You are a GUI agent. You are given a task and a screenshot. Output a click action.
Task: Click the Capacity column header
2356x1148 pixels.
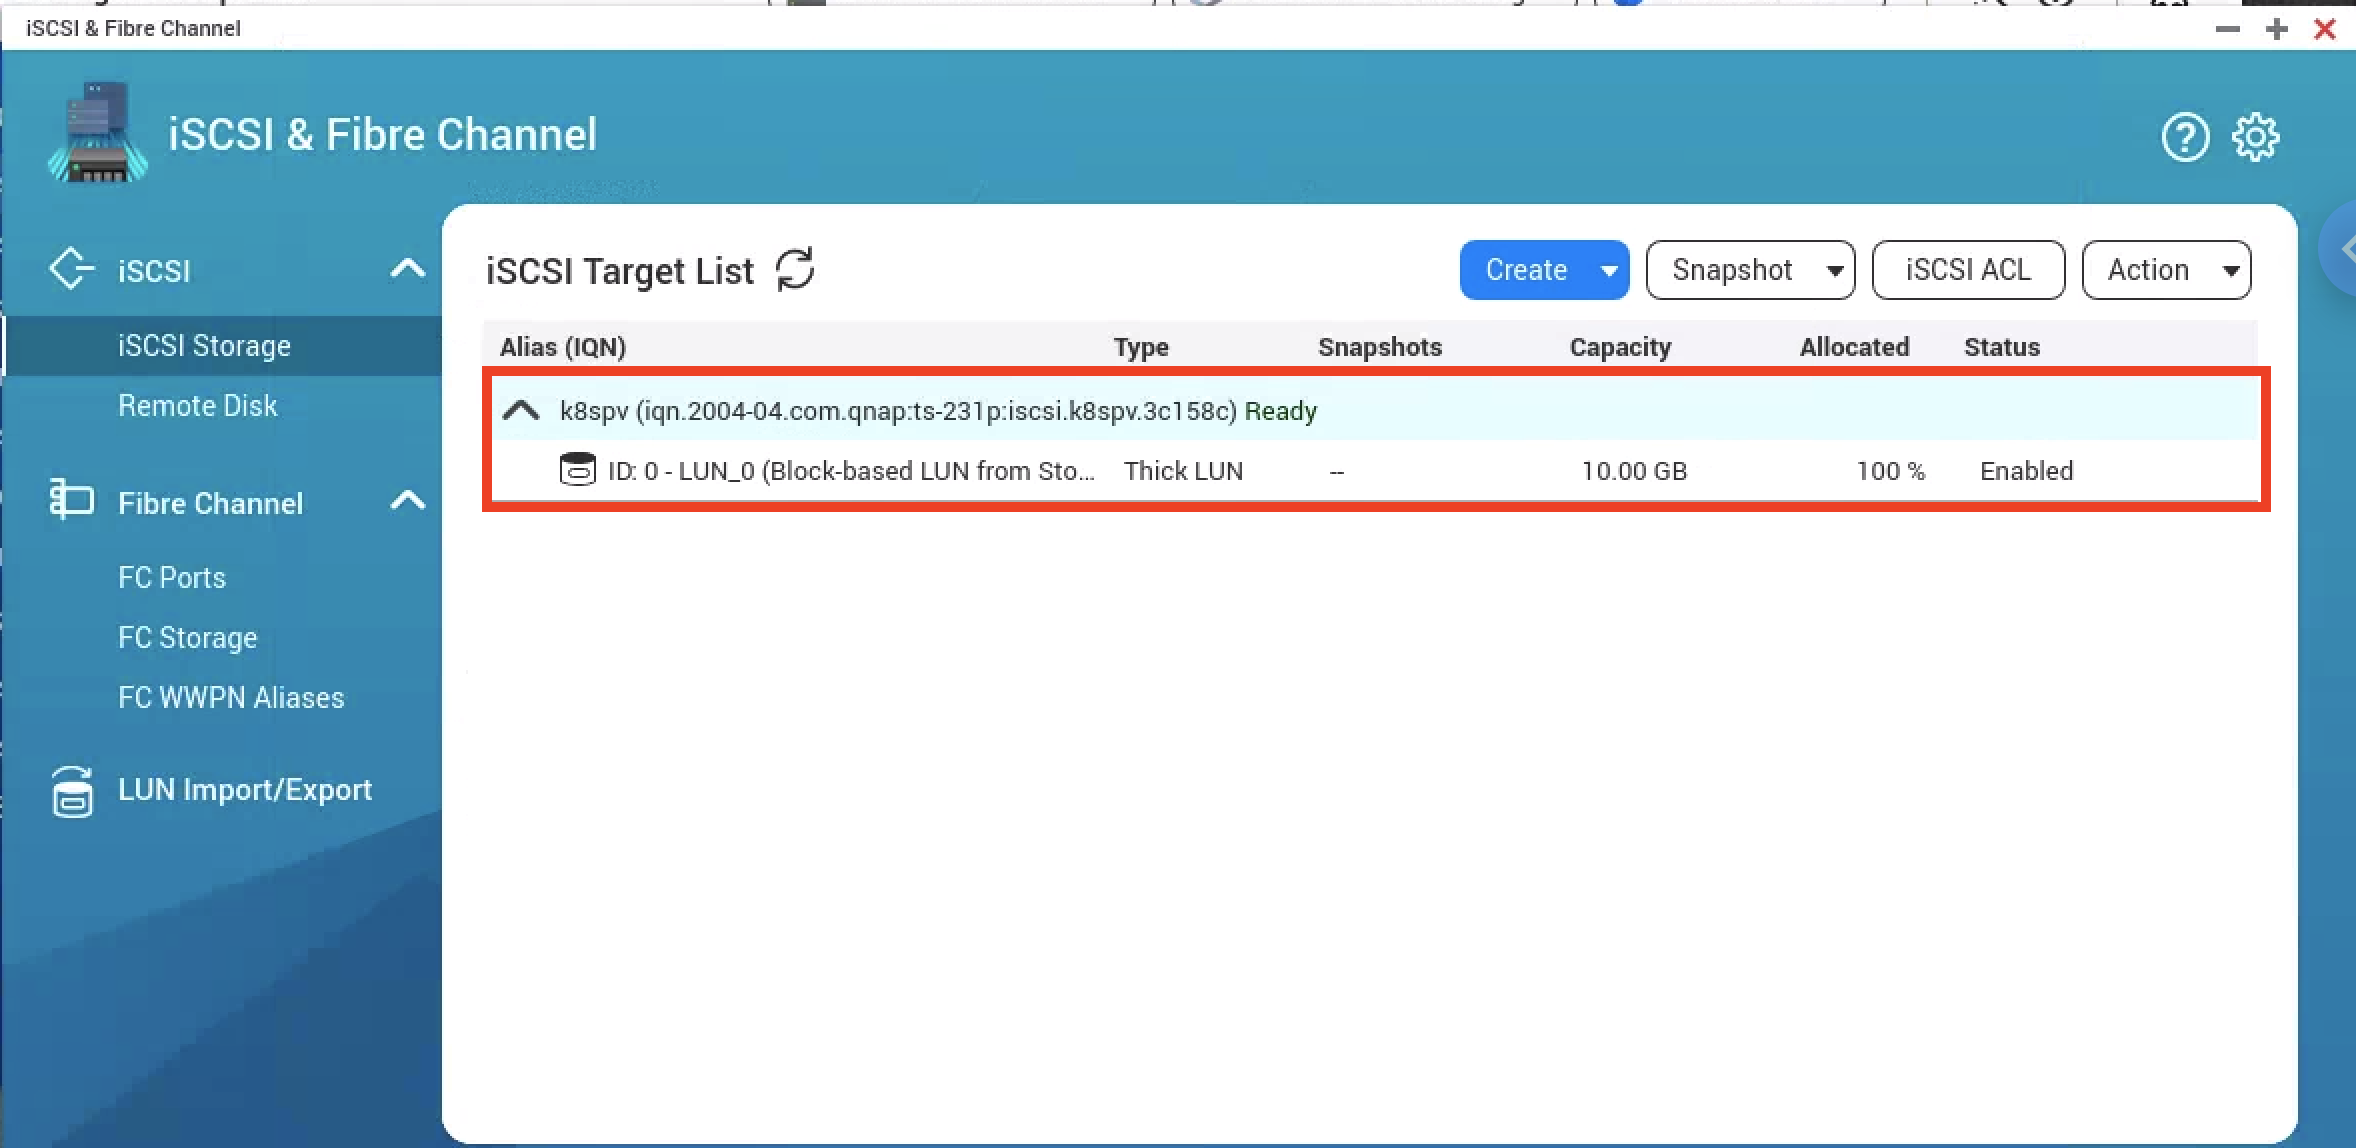(1620, 347)
